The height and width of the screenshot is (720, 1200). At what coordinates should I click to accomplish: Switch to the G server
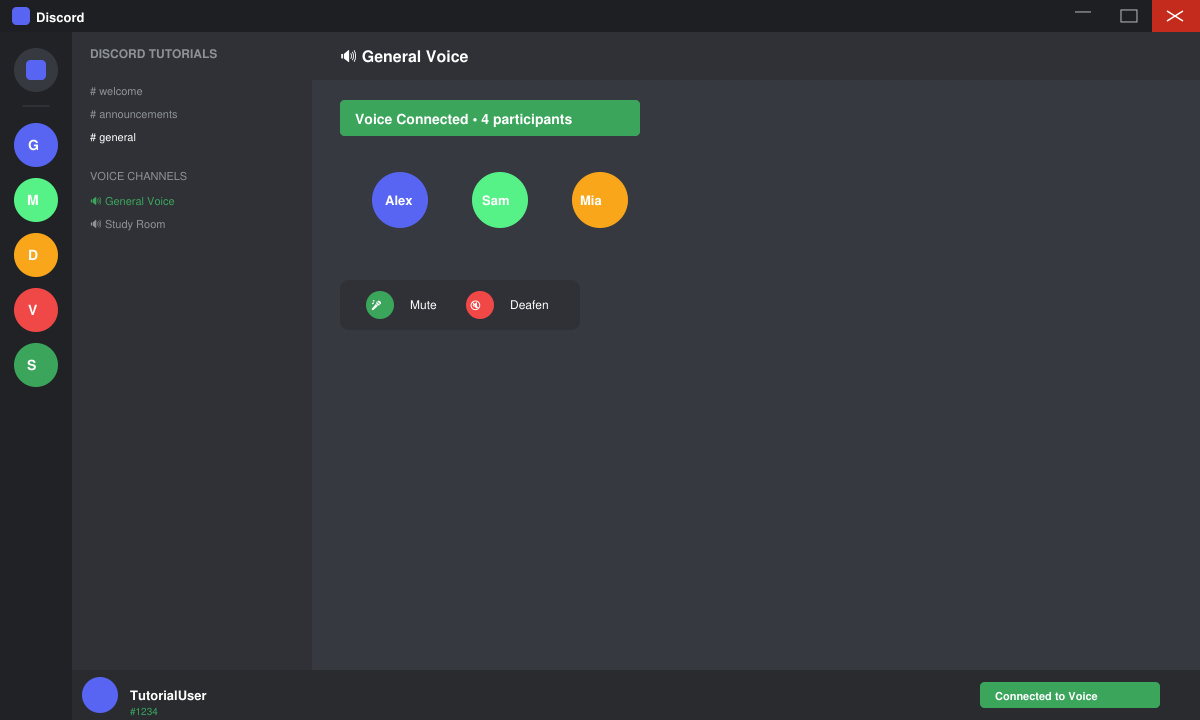click(x=36, y=145)
